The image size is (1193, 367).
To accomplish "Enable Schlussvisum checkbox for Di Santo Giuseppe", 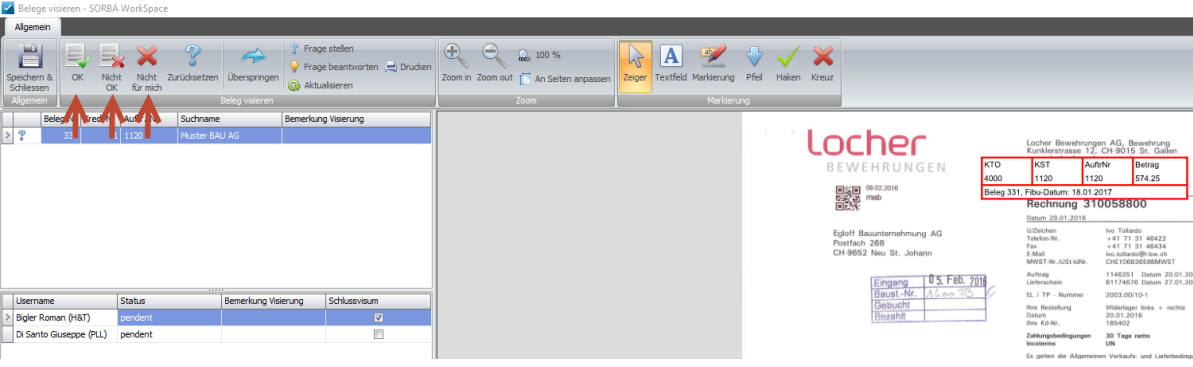I will point(378,334).
